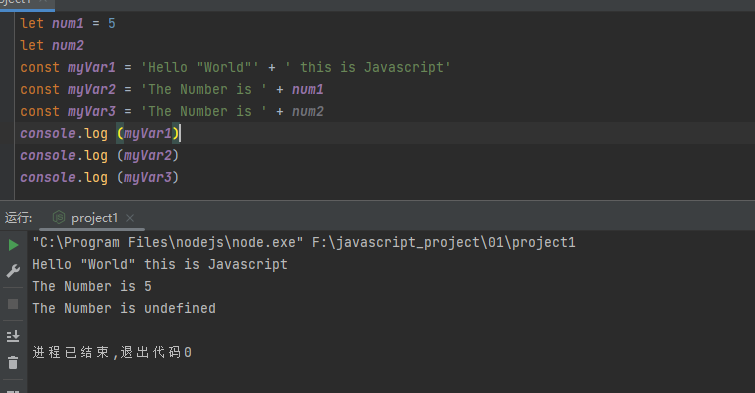
Task: Click the node.exe command line in the console
Action: (304, 242)
